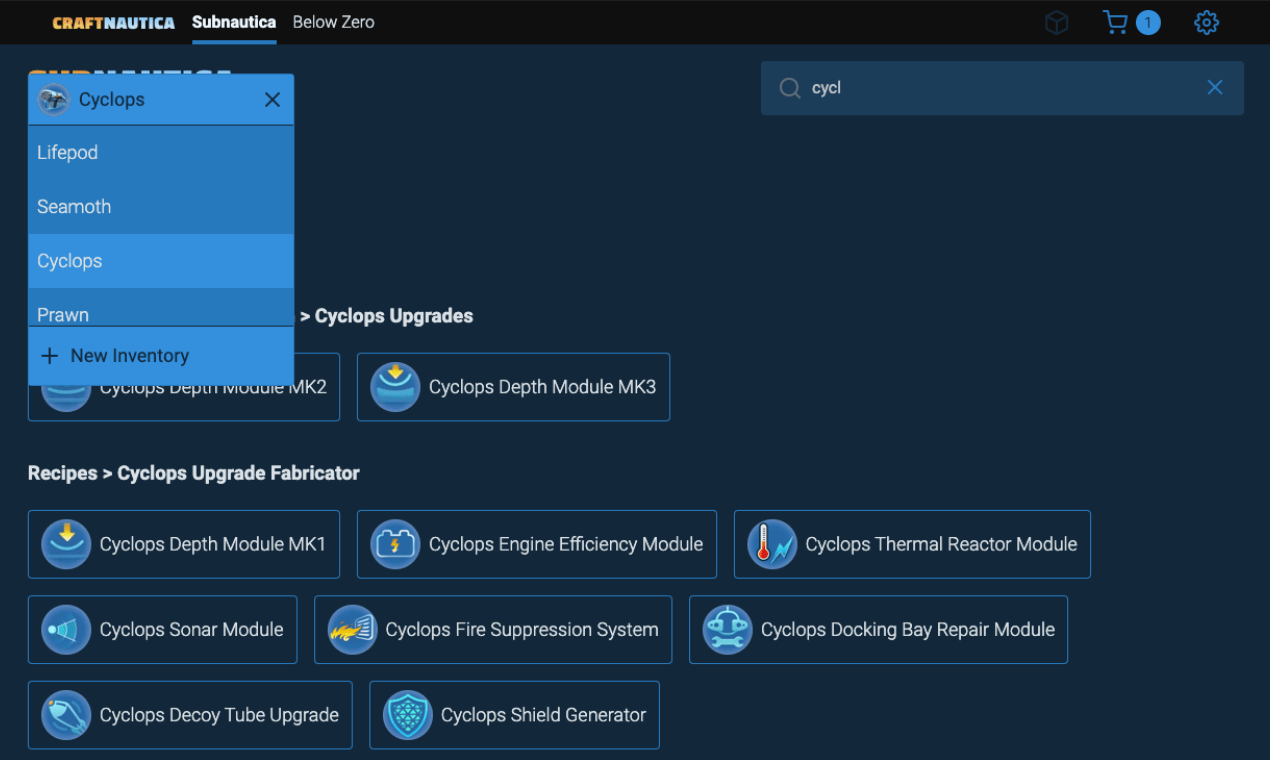Click the Cyclops Depth Module MK1 icon
This screenshot has height=760, width=1270.
[x=66, y=545]
